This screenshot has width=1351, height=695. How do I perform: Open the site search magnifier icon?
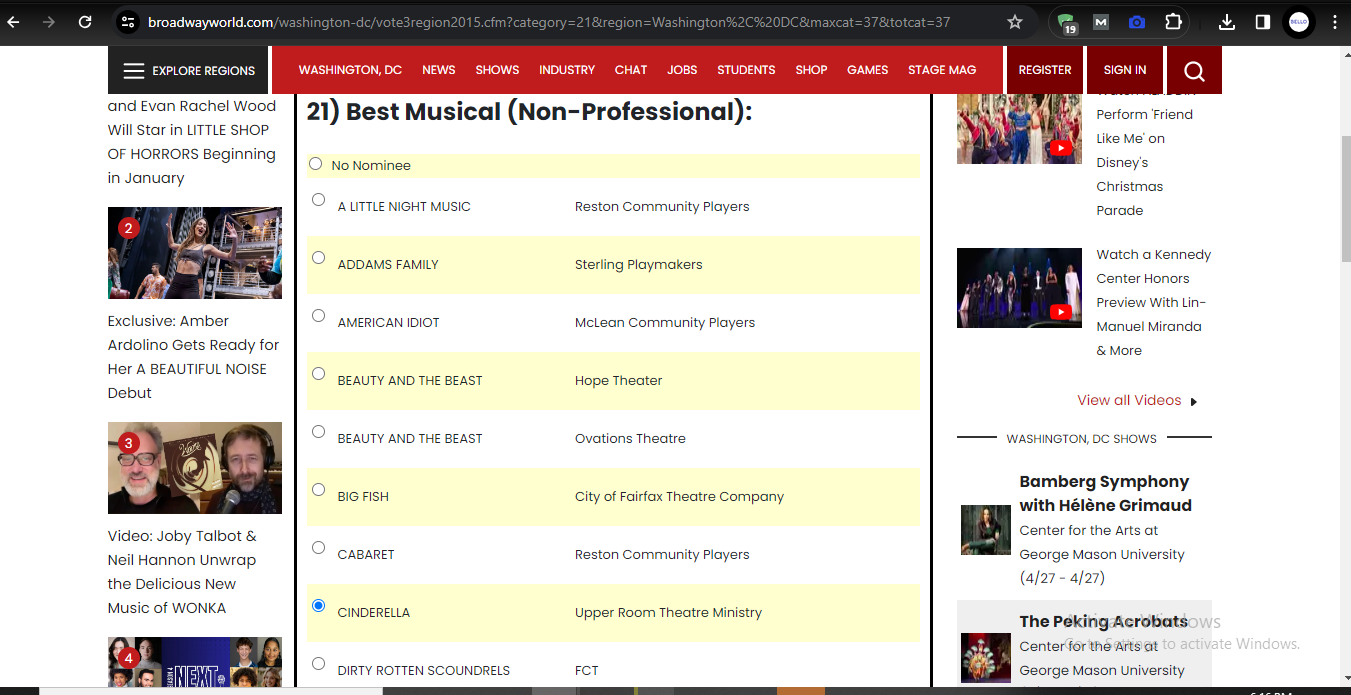pos(1194,70)
